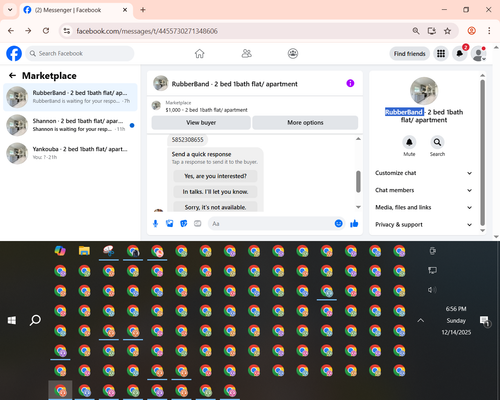This screenshot has width=500, height=400.
Task: Reload the page
Action: coord(46,31)
